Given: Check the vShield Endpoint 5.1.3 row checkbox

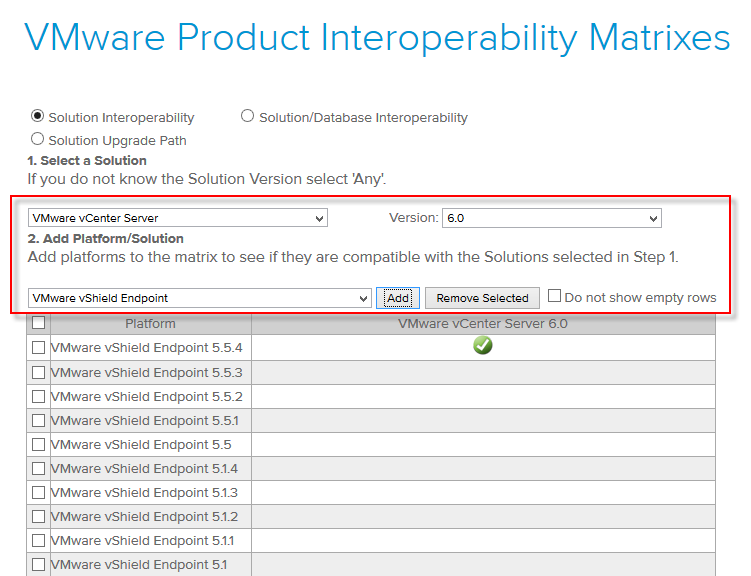Looking at the screenshot, I should [38, 492].
